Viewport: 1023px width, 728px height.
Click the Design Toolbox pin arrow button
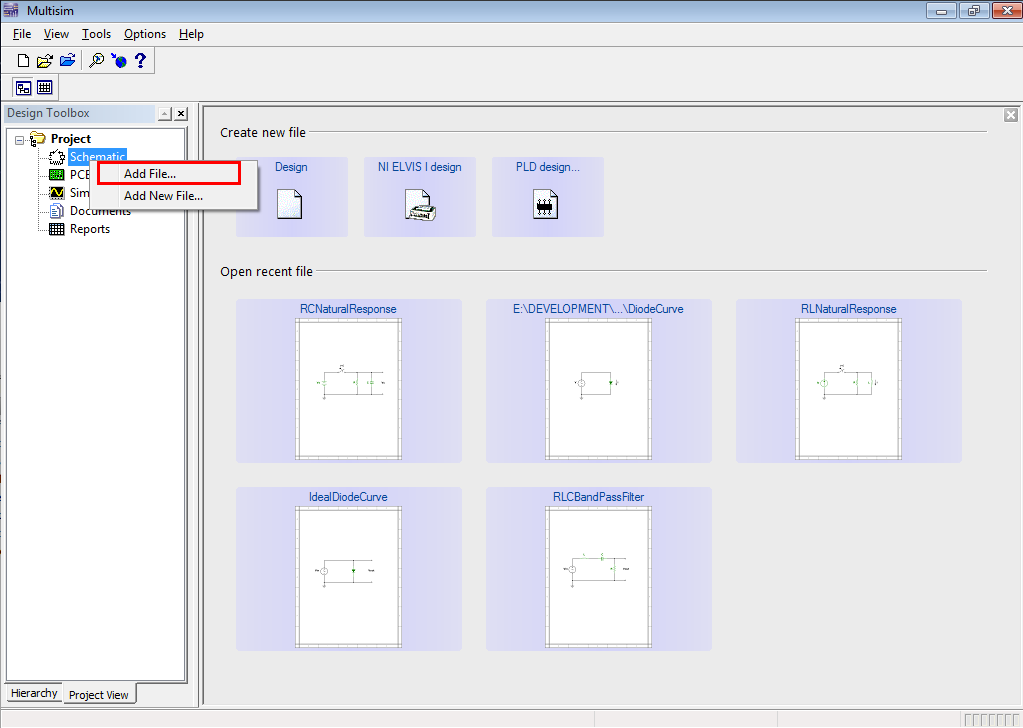coord(164,114)
